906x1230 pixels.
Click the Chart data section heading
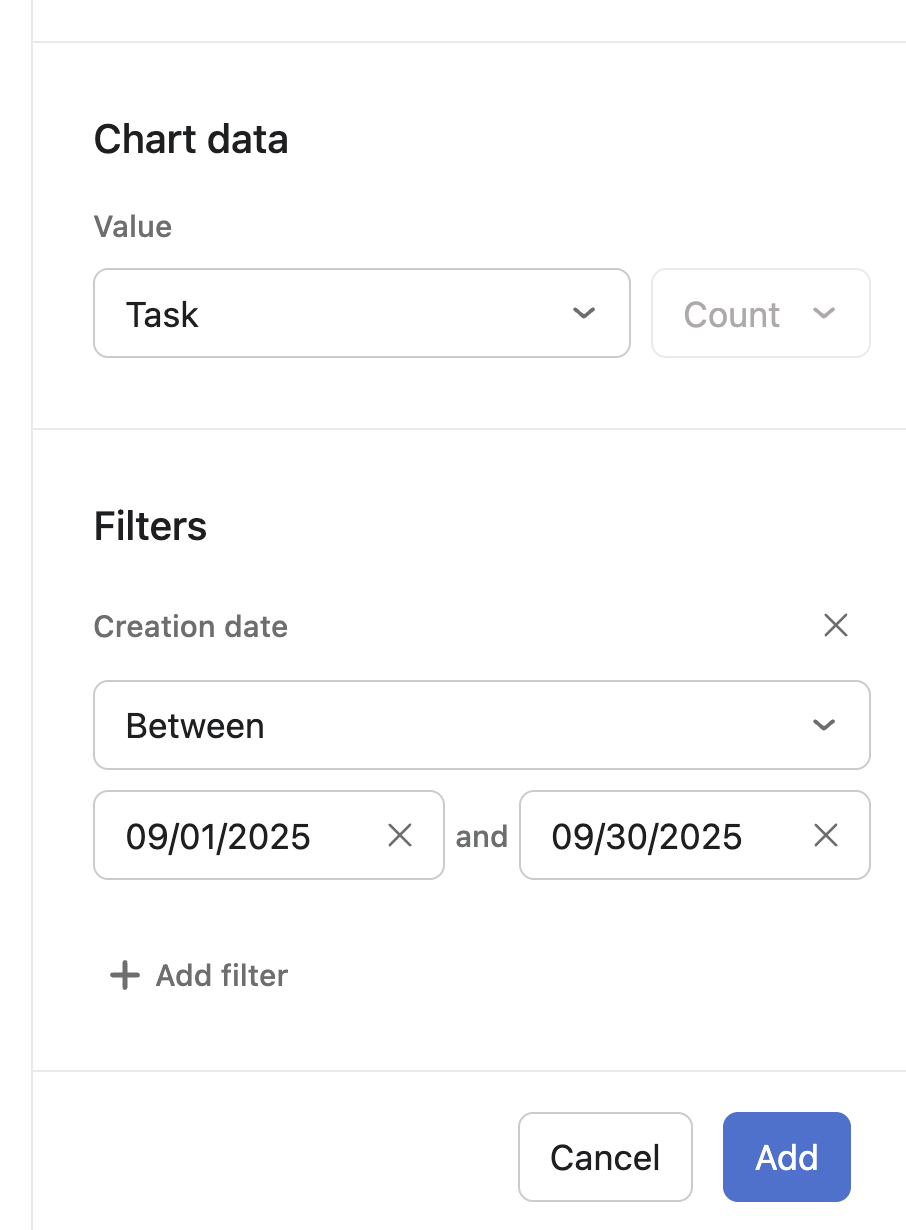pyautogui.click(x=191, y=139)
